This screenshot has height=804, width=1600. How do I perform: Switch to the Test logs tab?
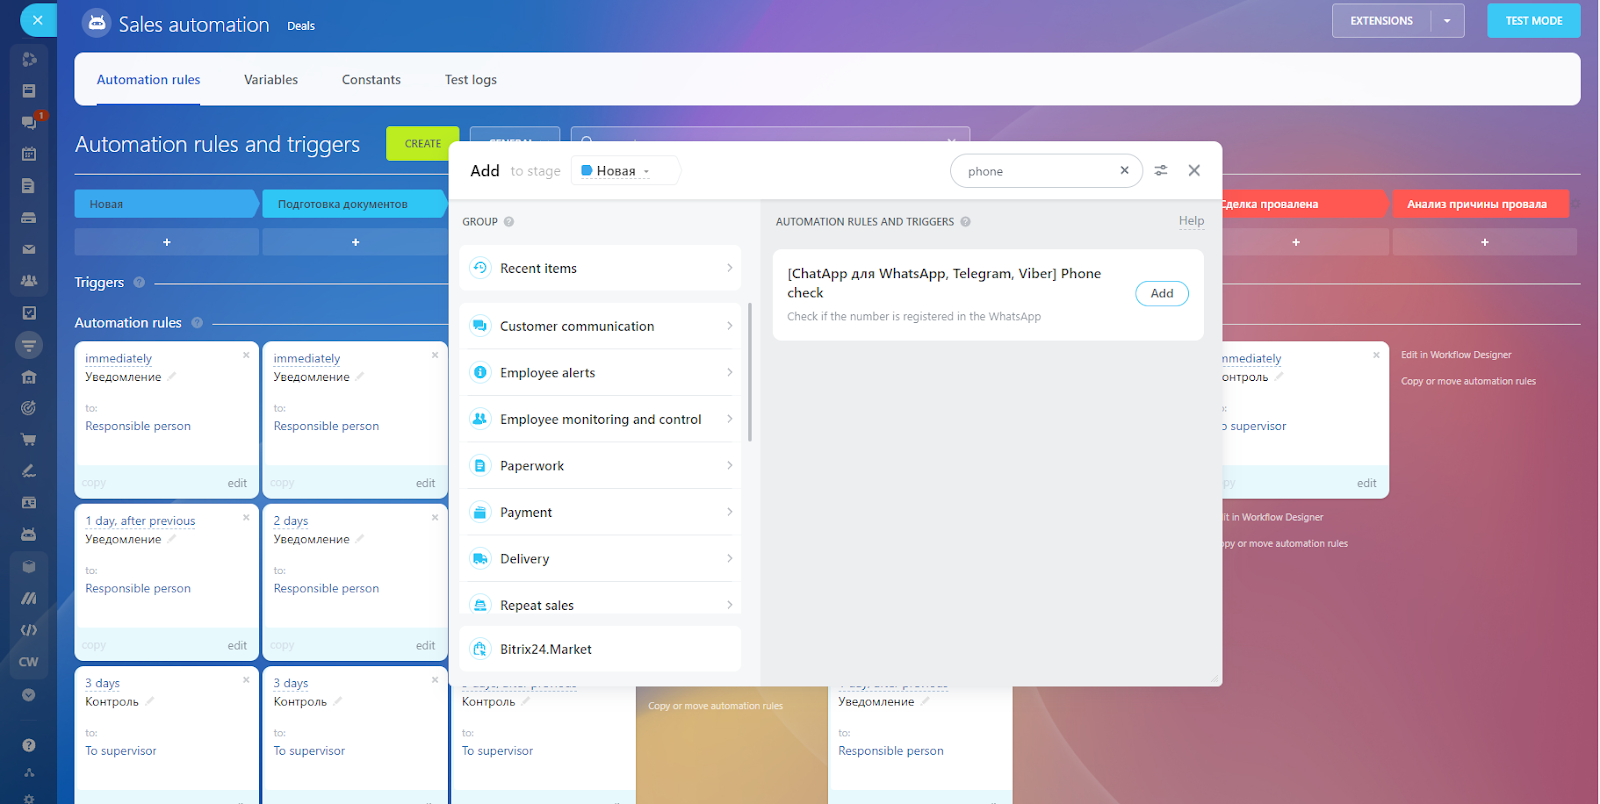click(470, 80)
